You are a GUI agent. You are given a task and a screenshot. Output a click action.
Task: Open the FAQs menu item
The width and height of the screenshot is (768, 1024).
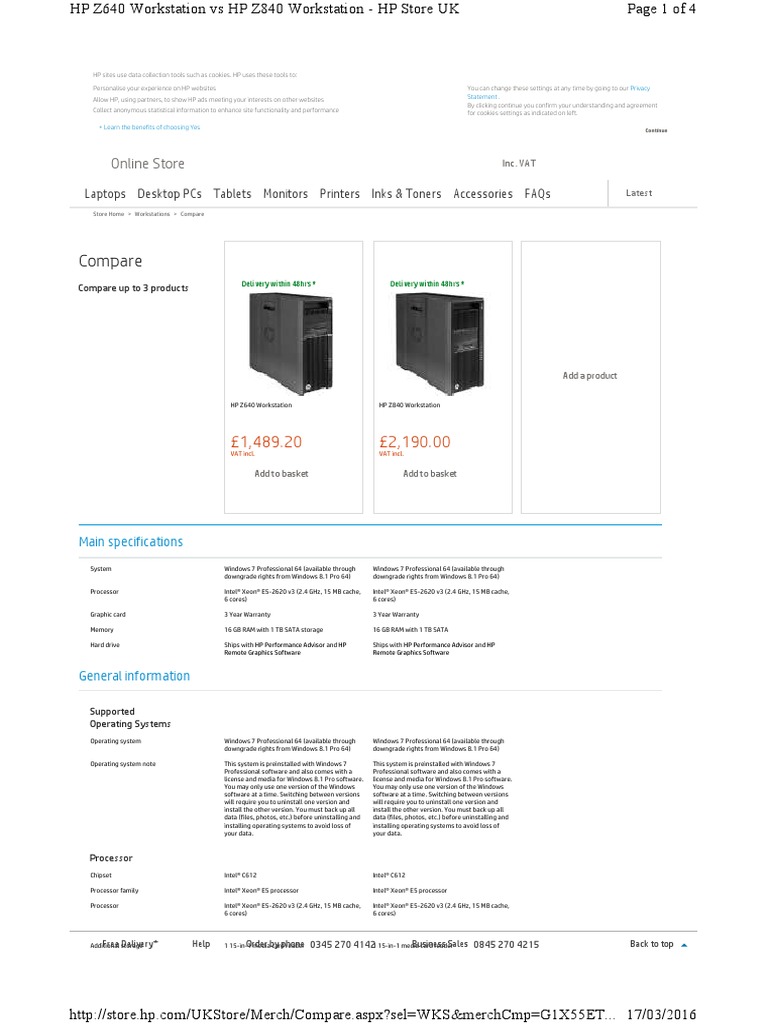coord(537,194)
